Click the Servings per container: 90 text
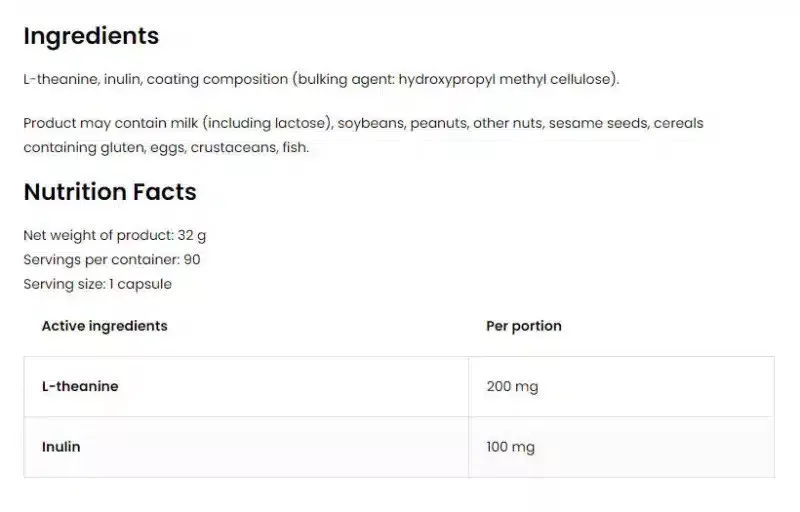The height and width of the screenshot is (512, 800). click(112, 260)
